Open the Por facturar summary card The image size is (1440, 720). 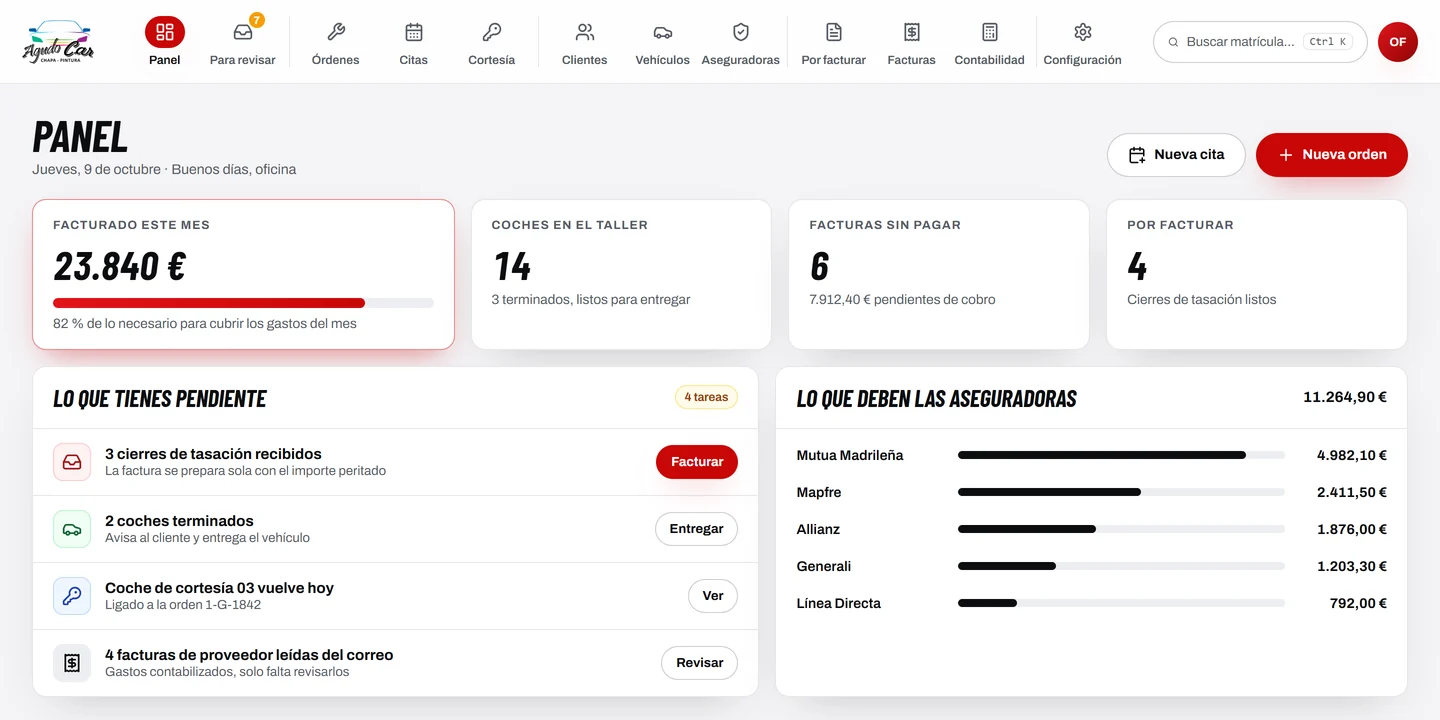[x=1257, y=274]
